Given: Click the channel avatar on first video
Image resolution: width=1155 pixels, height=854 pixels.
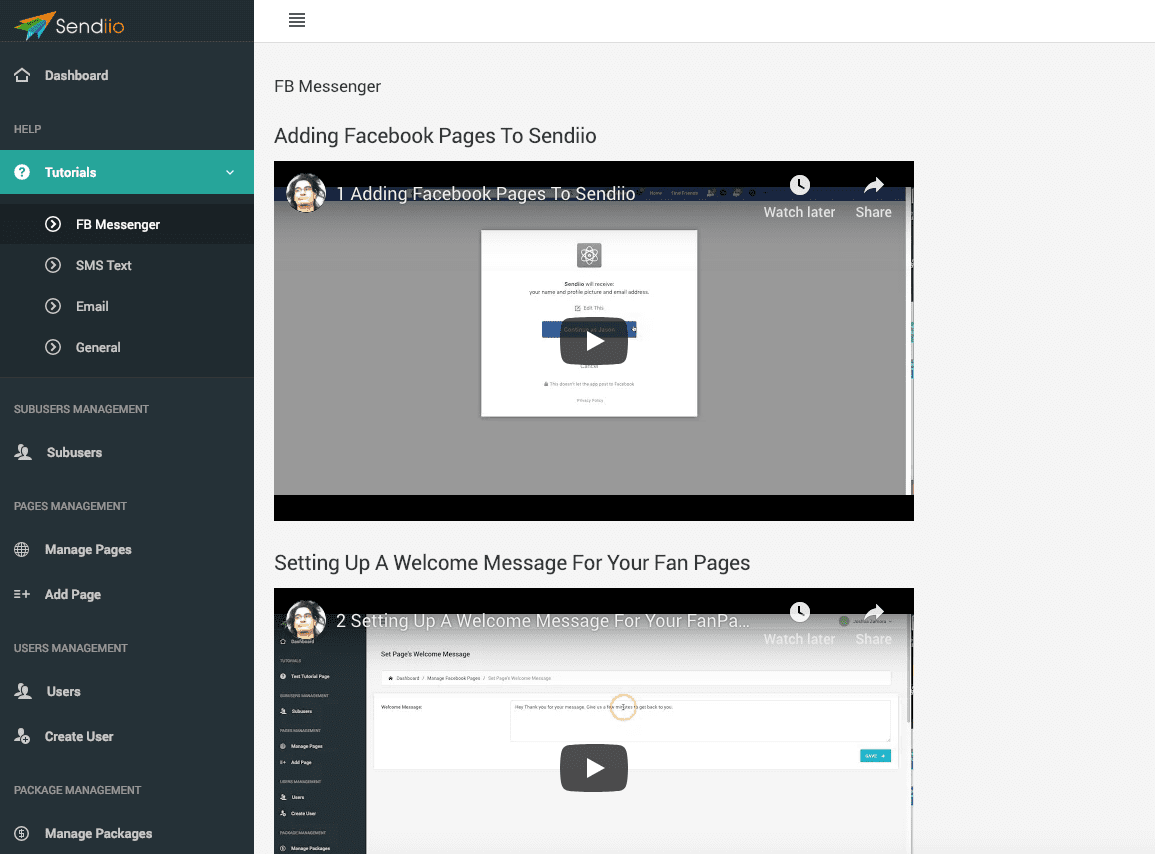Looking at the screenshot, I should [306, 193].
